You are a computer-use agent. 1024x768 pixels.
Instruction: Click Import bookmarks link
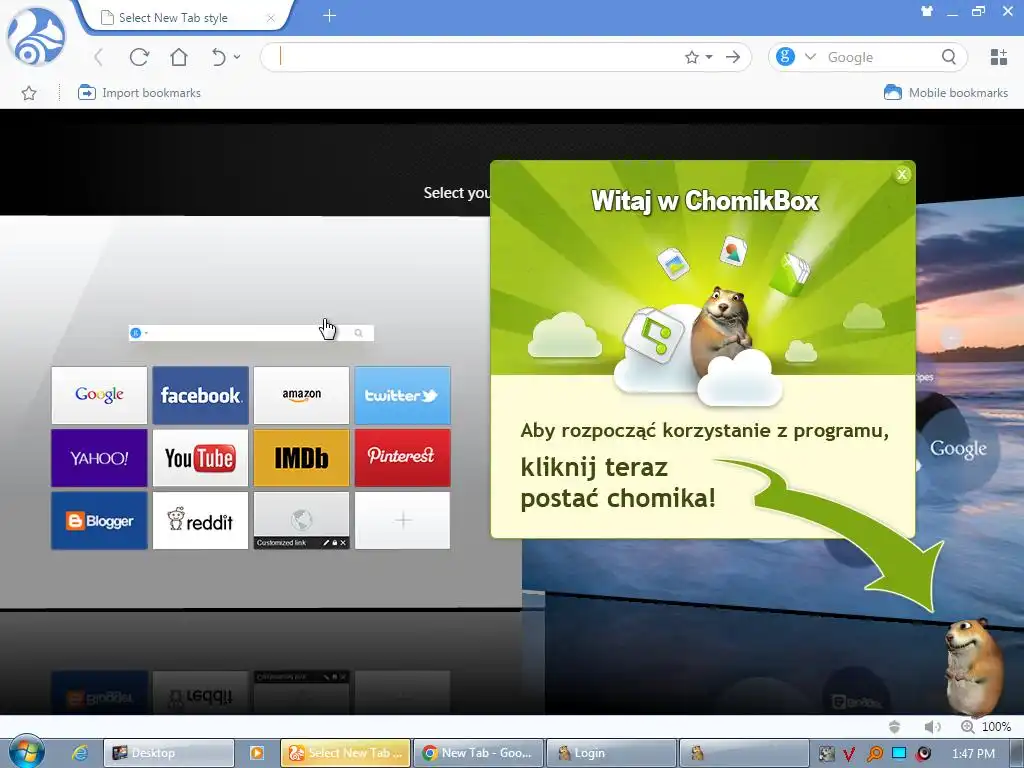139,93
